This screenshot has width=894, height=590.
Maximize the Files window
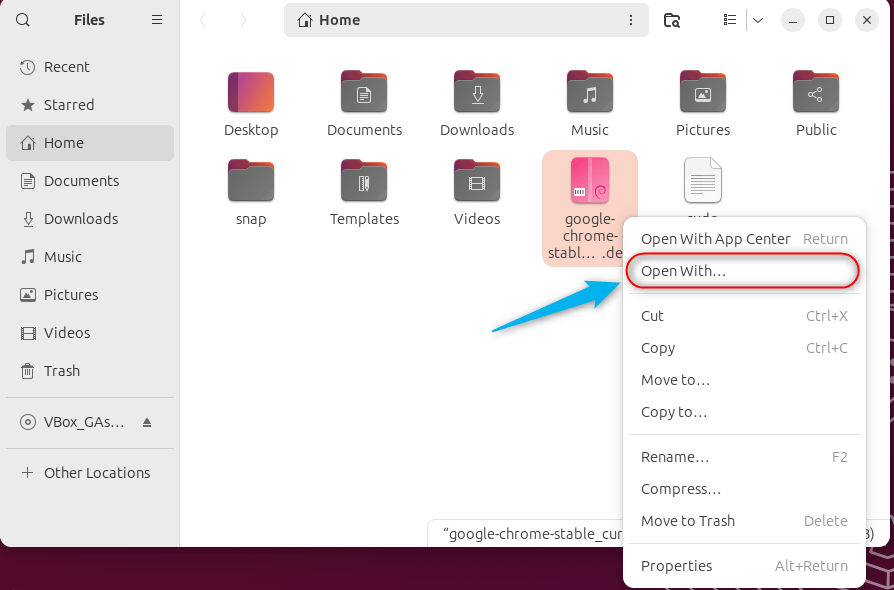pos(830,20)
